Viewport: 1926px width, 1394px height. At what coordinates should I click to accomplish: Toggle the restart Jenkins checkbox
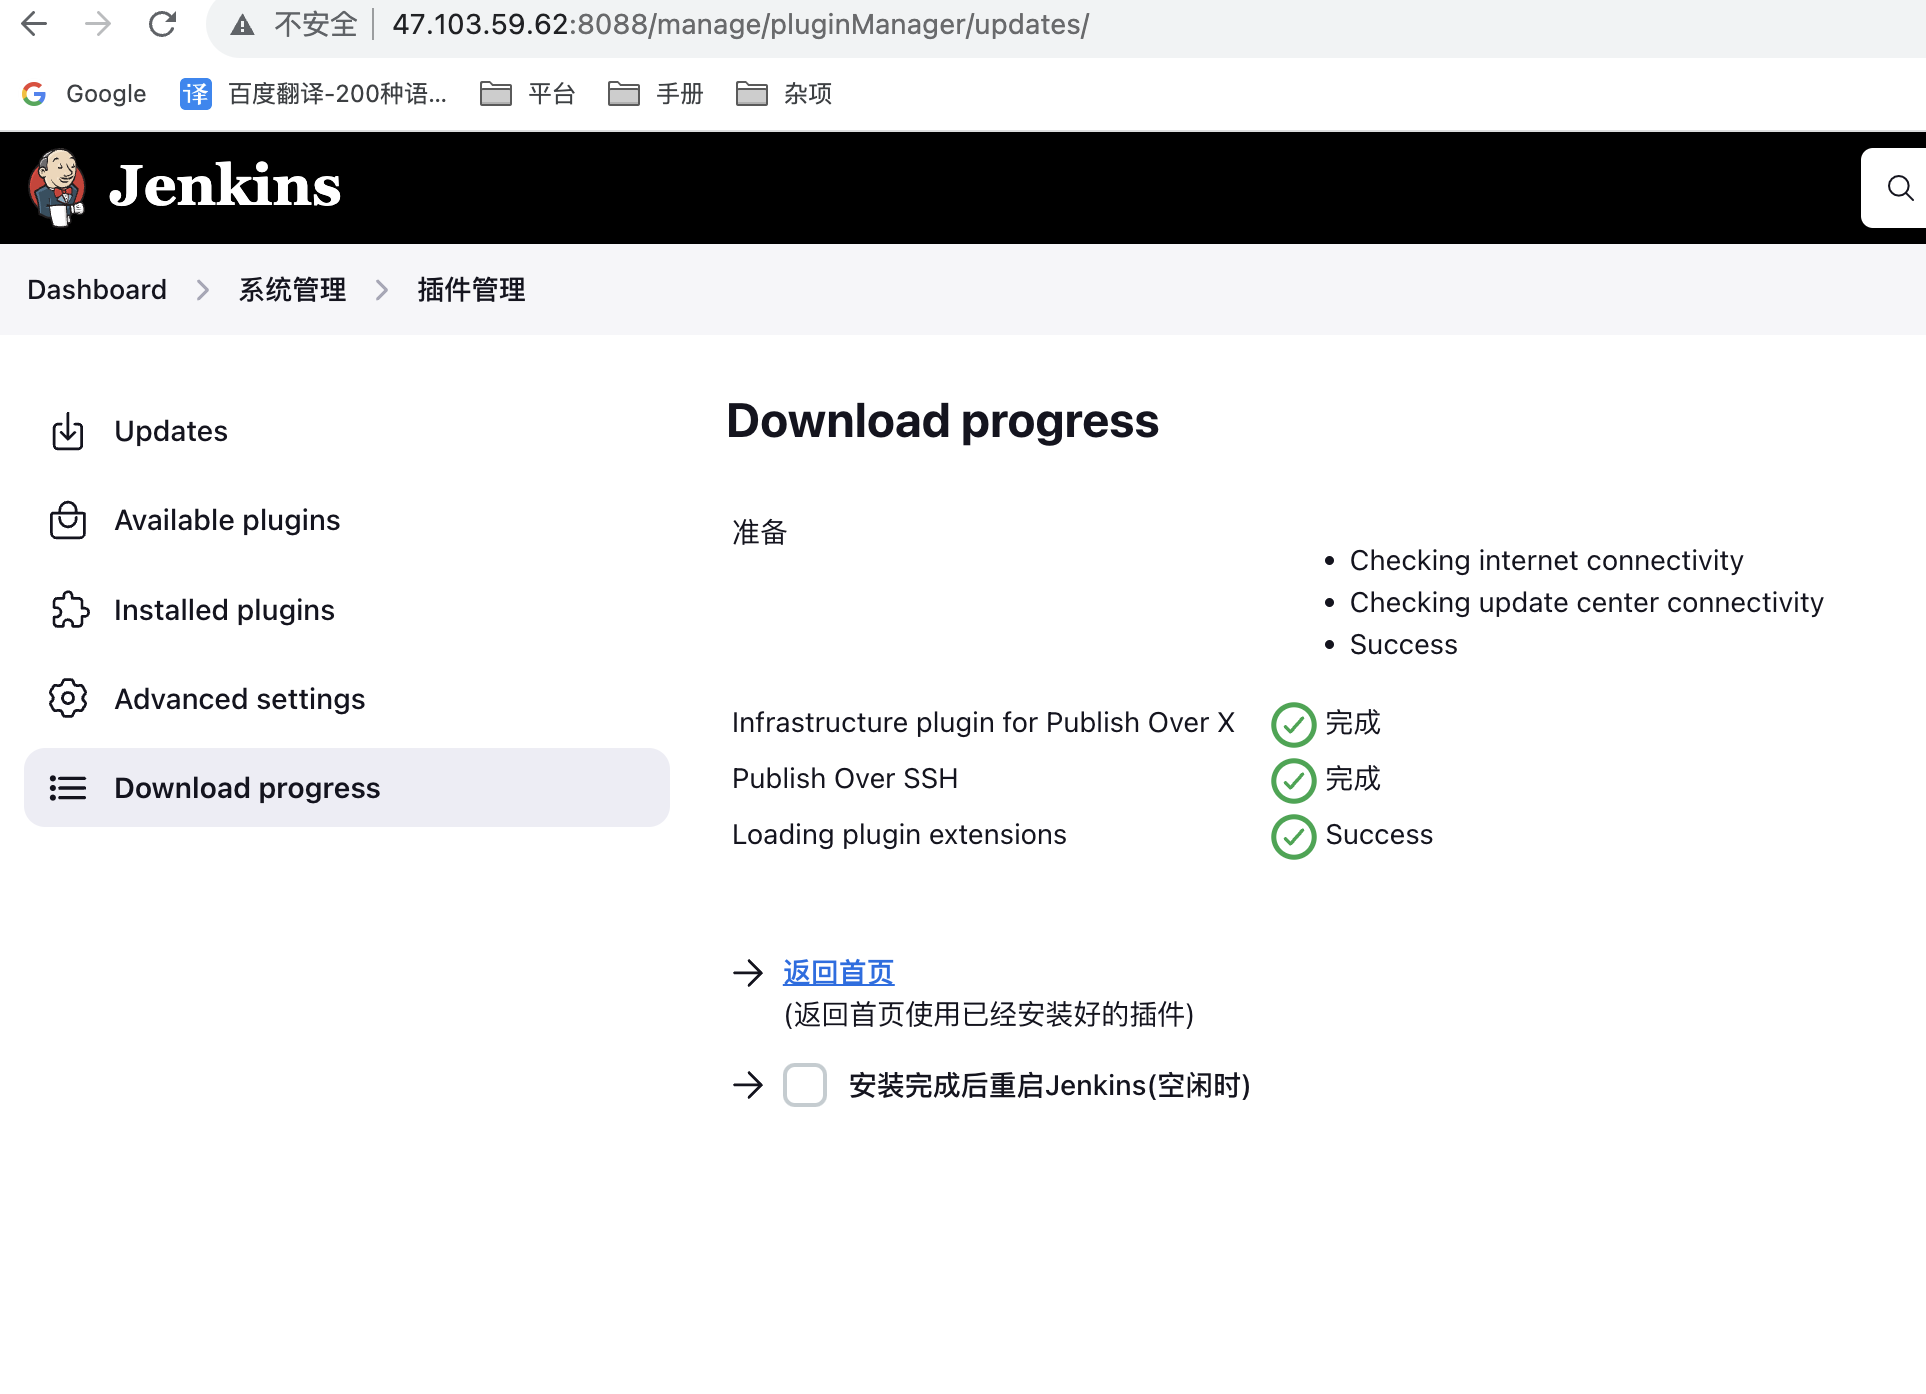(x=806, y=1086)
